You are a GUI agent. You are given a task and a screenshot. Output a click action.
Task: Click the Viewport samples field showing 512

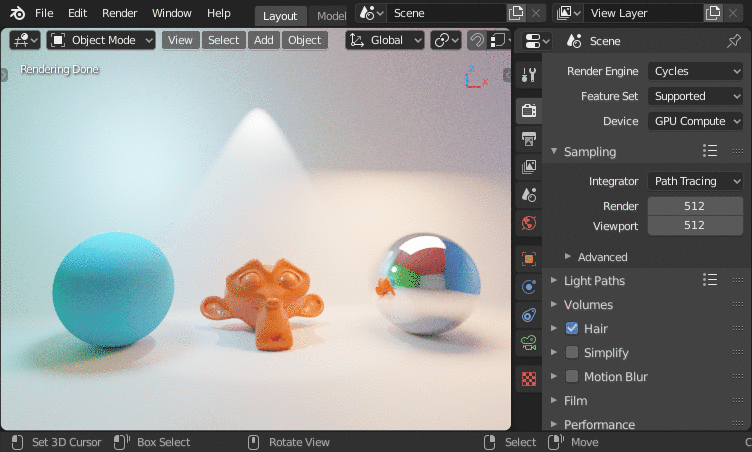[695, 226]
